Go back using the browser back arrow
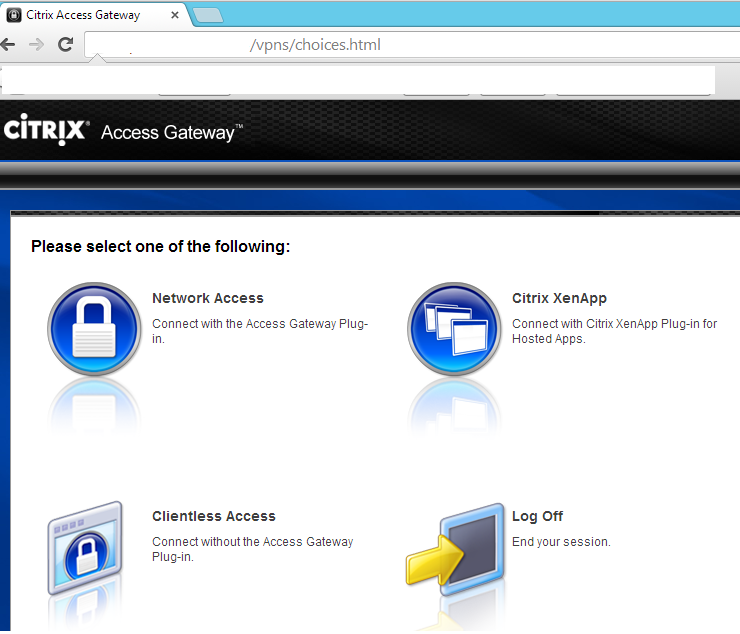 pos(8,44)
